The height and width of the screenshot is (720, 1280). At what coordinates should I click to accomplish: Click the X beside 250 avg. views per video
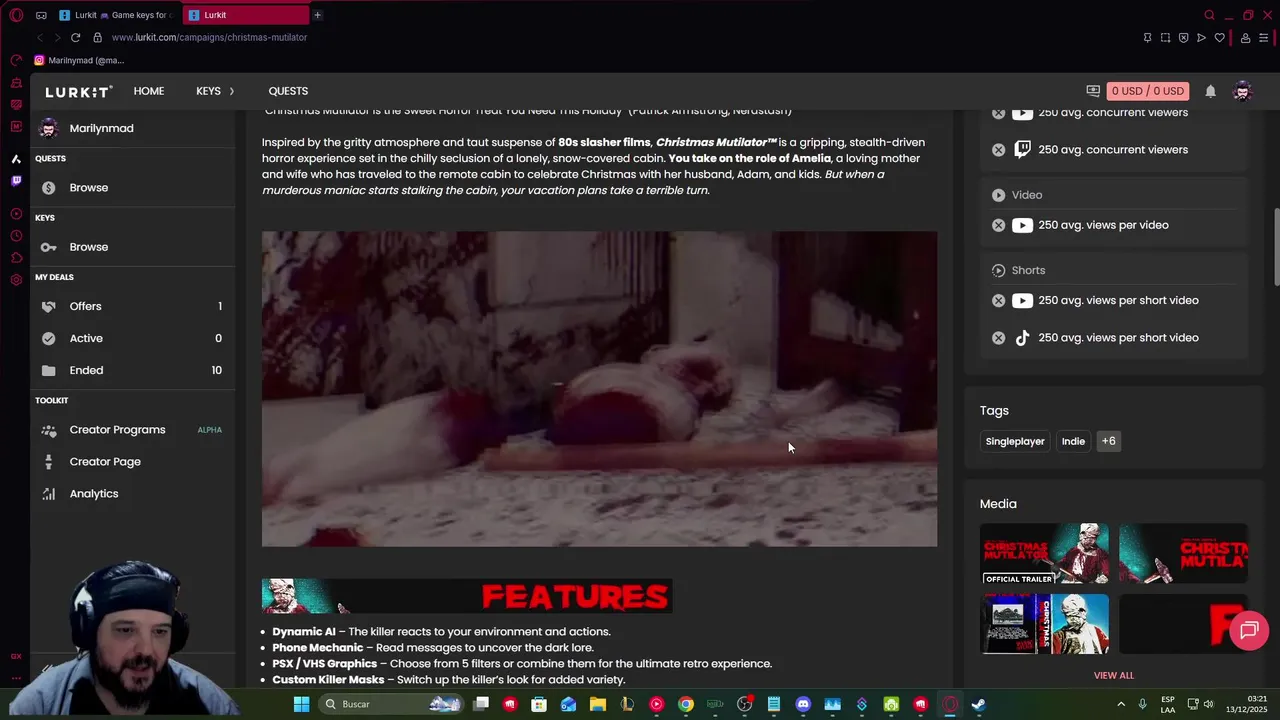(998, 225)
